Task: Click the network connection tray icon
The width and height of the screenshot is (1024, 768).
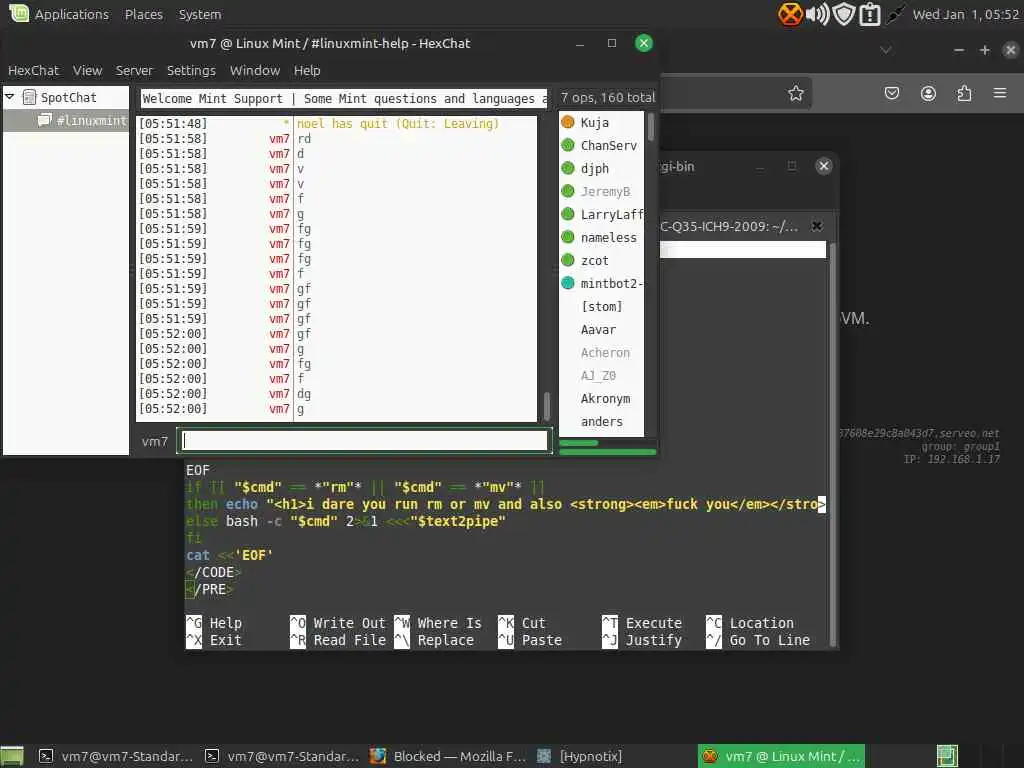Action: coord(895,14)
